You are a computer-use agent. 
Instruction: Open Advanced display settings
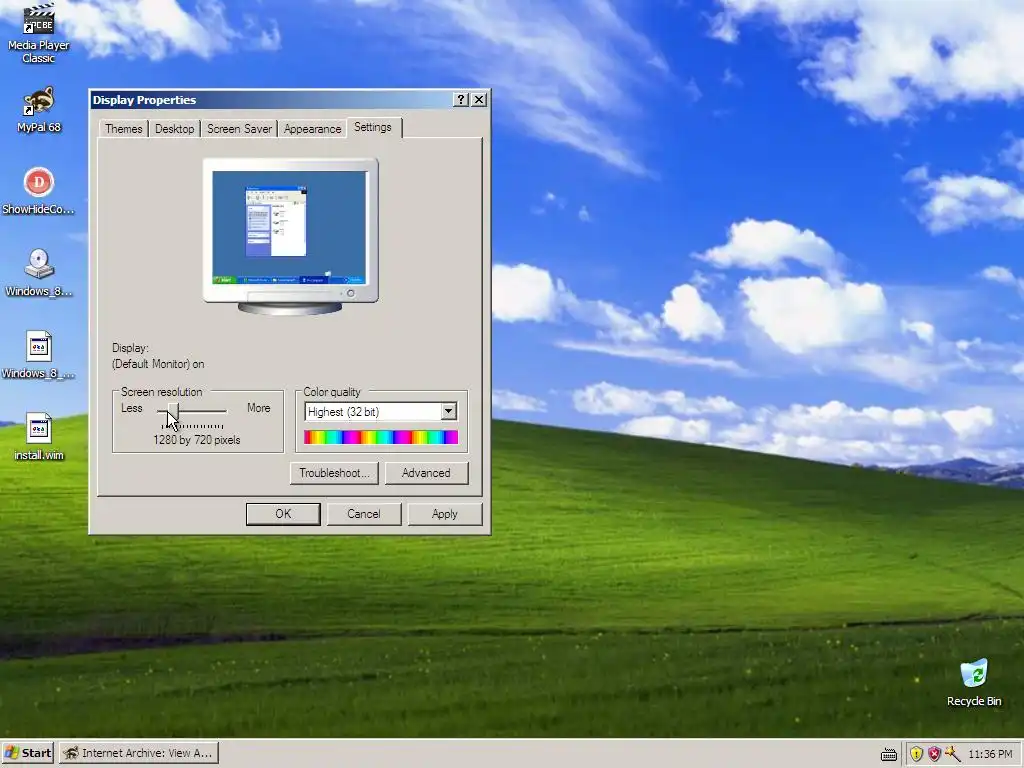[x=426, y=473]
